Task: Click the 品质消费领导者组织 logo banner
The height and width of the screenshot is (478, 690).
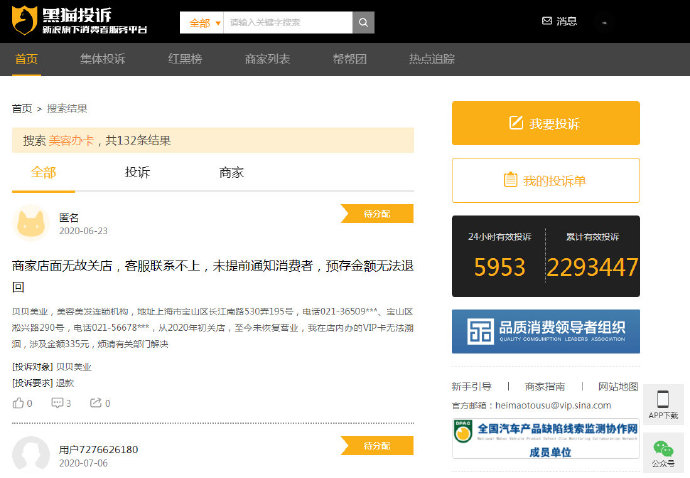Action: click(x=546, y=331)
